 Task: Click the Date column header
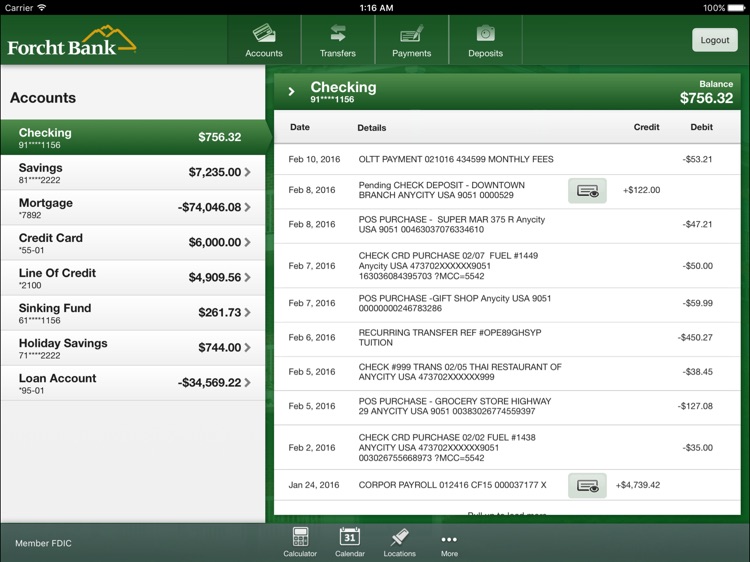tap(300, 127)
